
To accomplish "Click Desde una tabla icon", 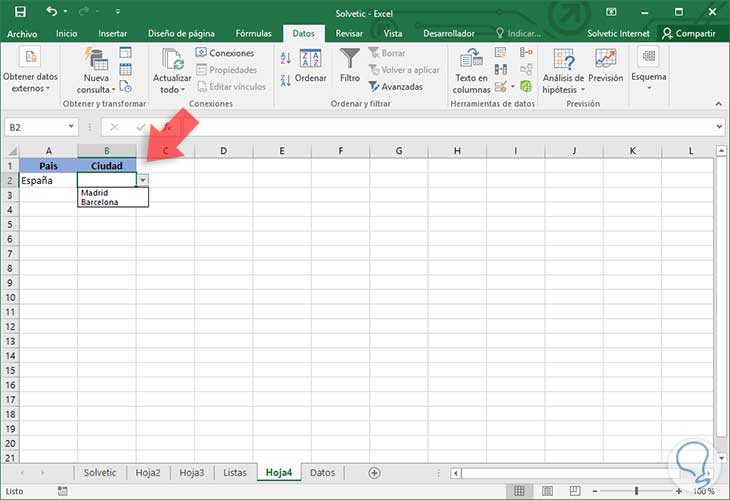I will pyautogui.click(x=126, y=69).
